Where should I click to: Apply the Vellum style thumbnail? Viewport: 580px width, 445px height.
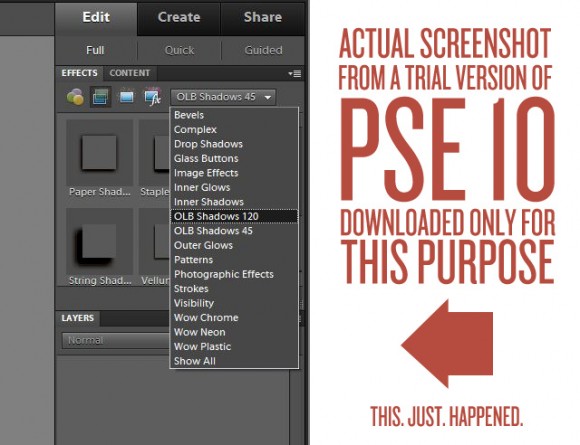154,242
